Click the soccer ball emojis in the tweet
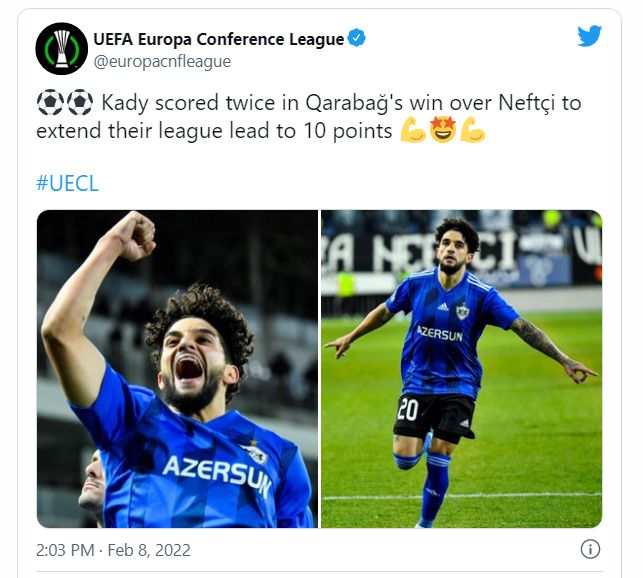 click(65, 102)
